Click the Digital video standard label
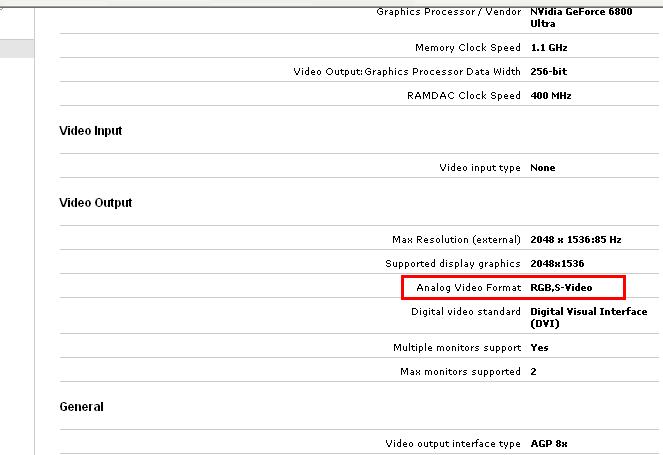The width and height of the screenshot is (663, 455). [466, 312]
